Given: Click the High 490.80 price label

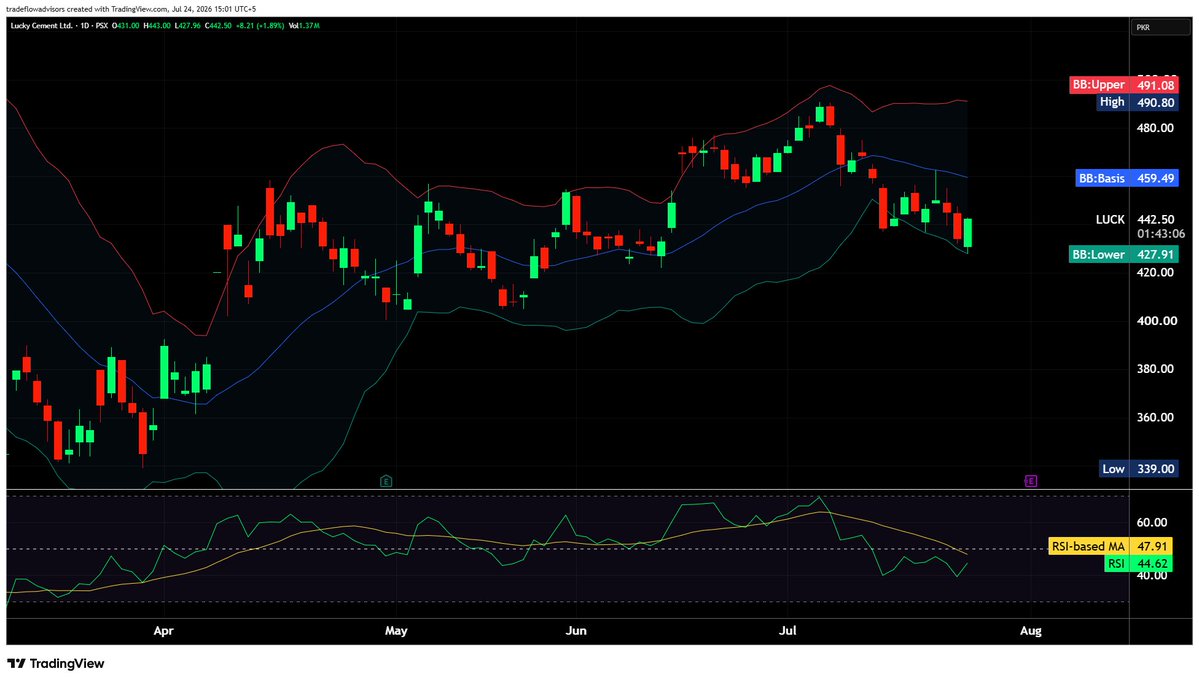Looking at the screenshot, I should [x=1137, y=102].
